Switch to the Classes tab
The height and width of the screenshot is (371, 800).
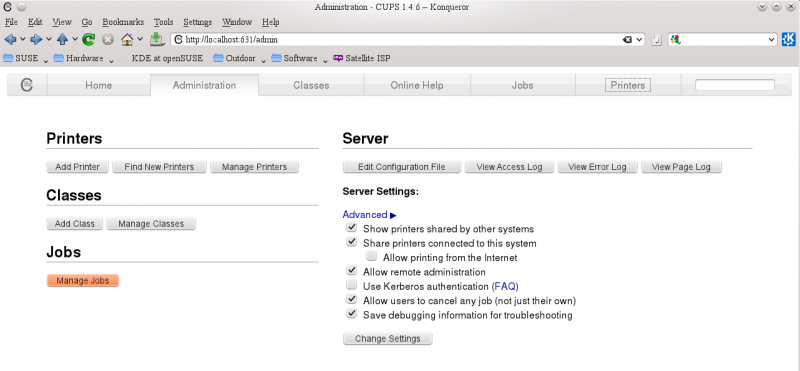tap(311, 85)
